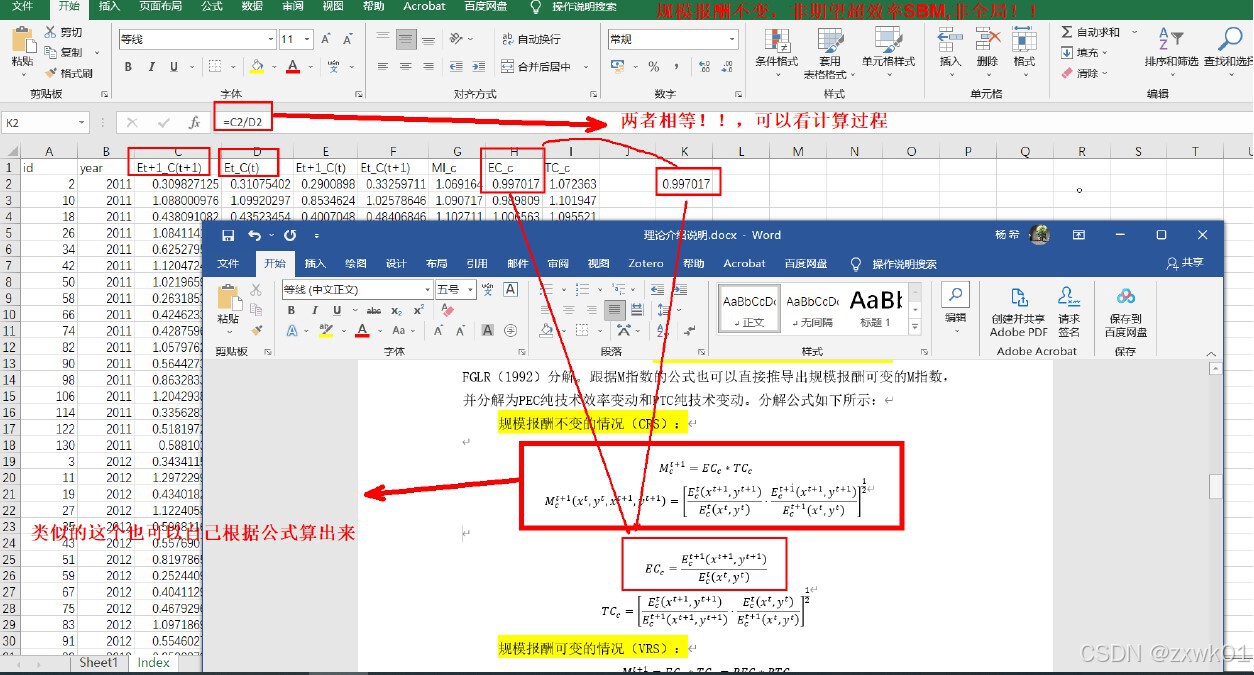Viewport: 1254px width, 675px height.
Task: Open Excel's 插入 ribbon tab
Action: [x=110, y=6]
